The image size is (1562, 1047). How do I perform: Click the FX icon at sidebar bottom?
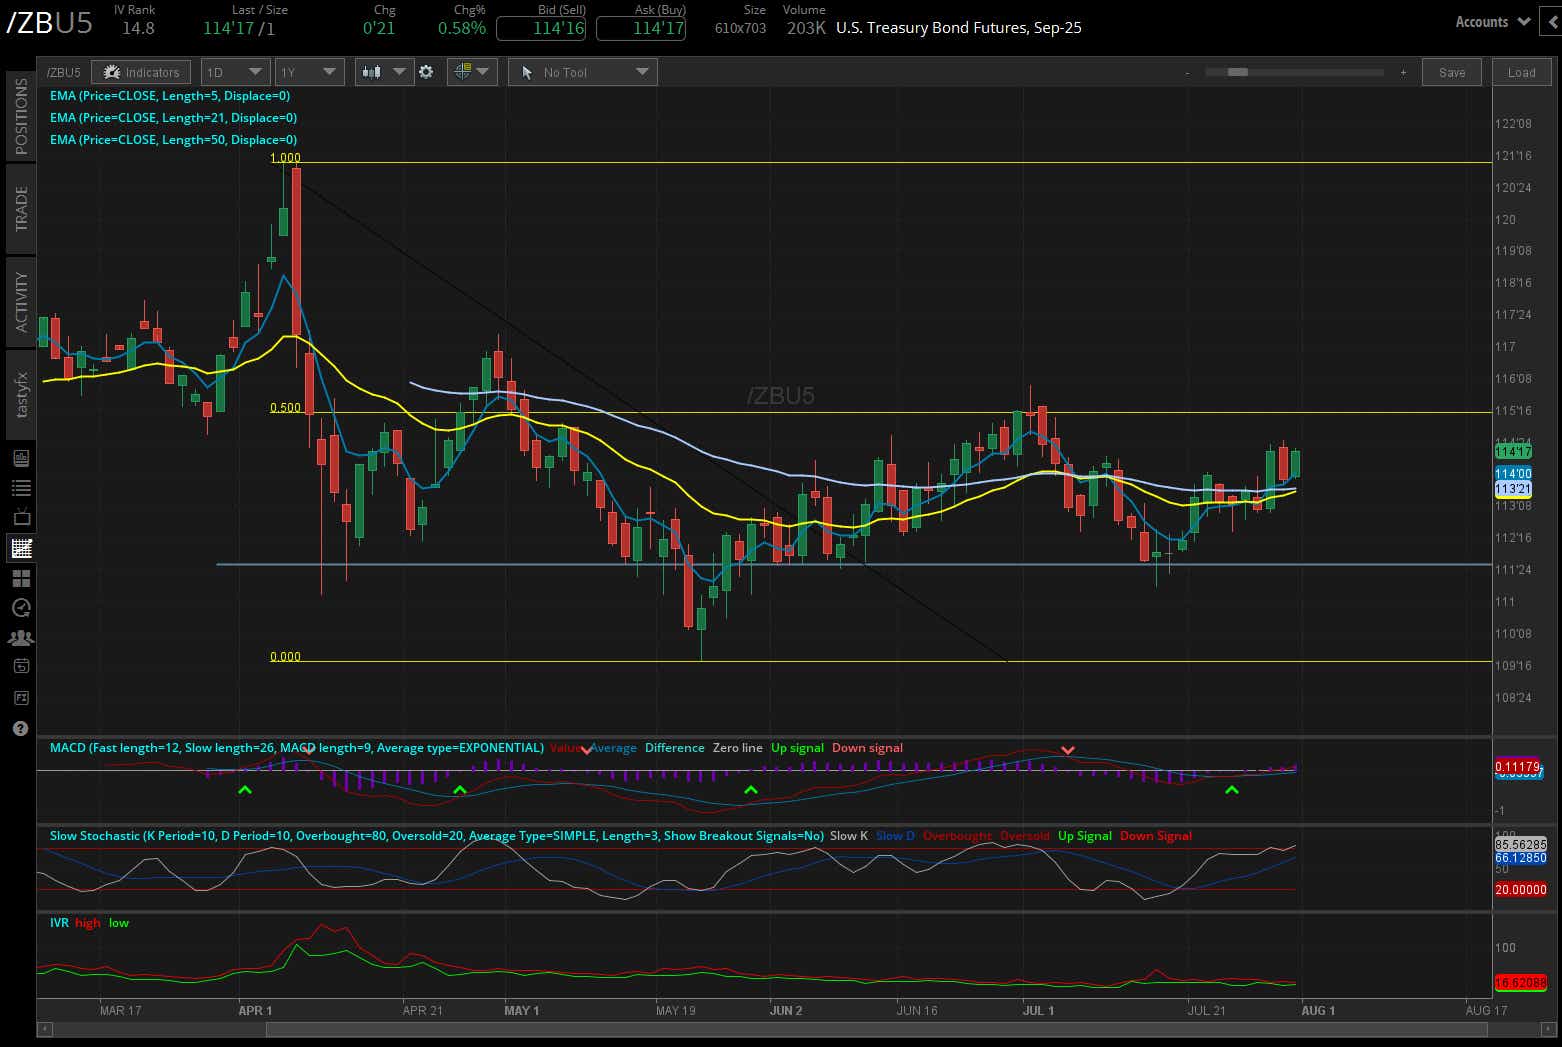(x=20, y=697)
